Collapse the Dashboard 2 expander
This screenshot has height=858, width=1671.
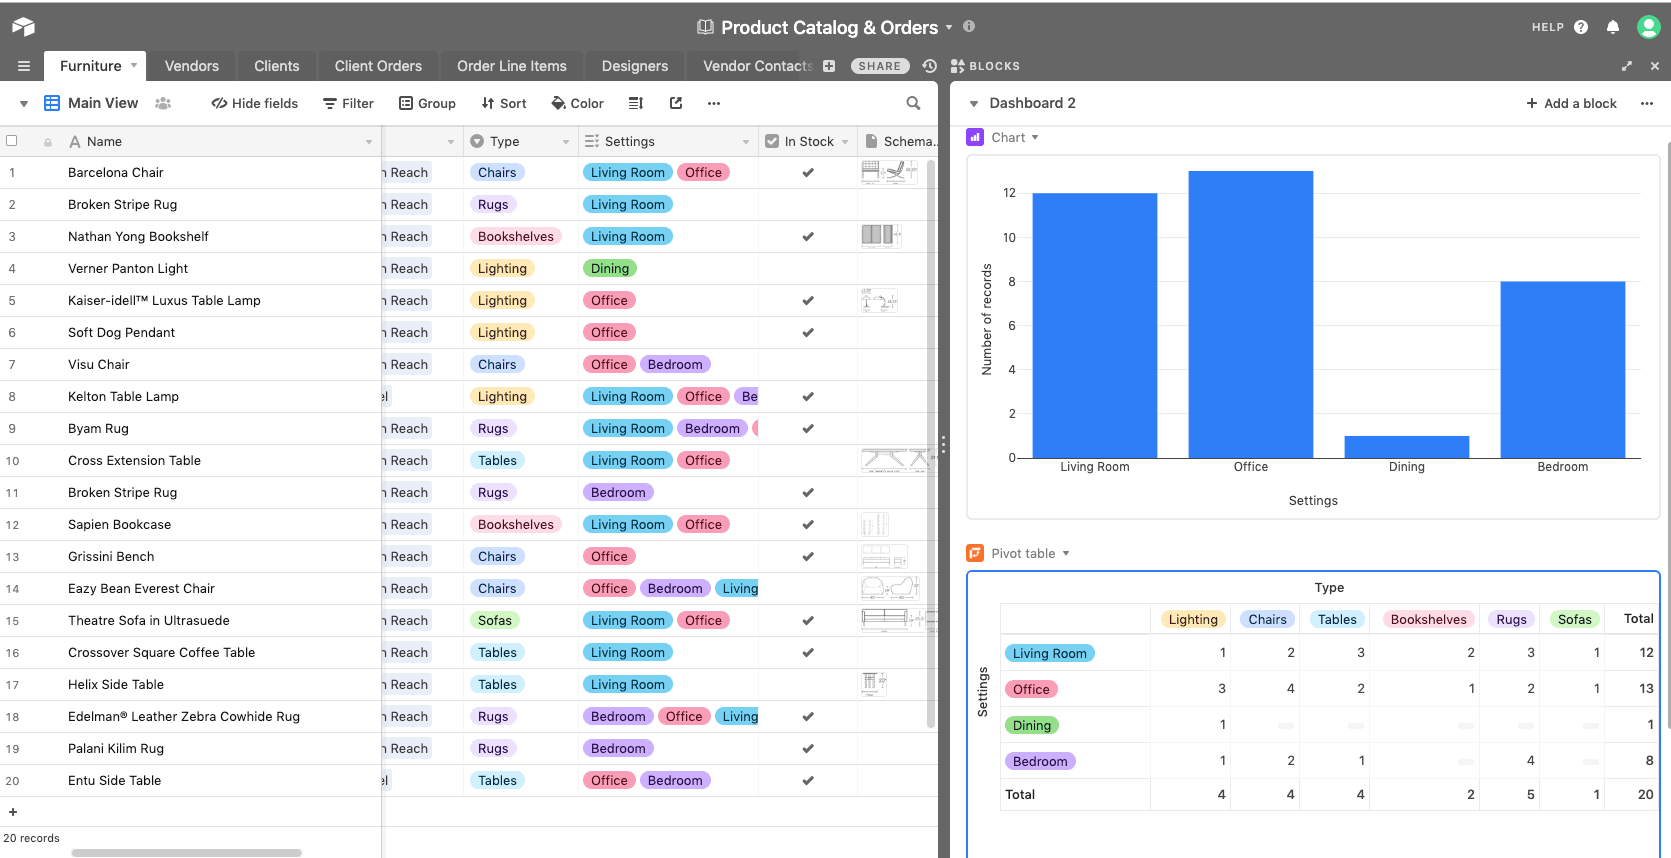click(974, 104)
